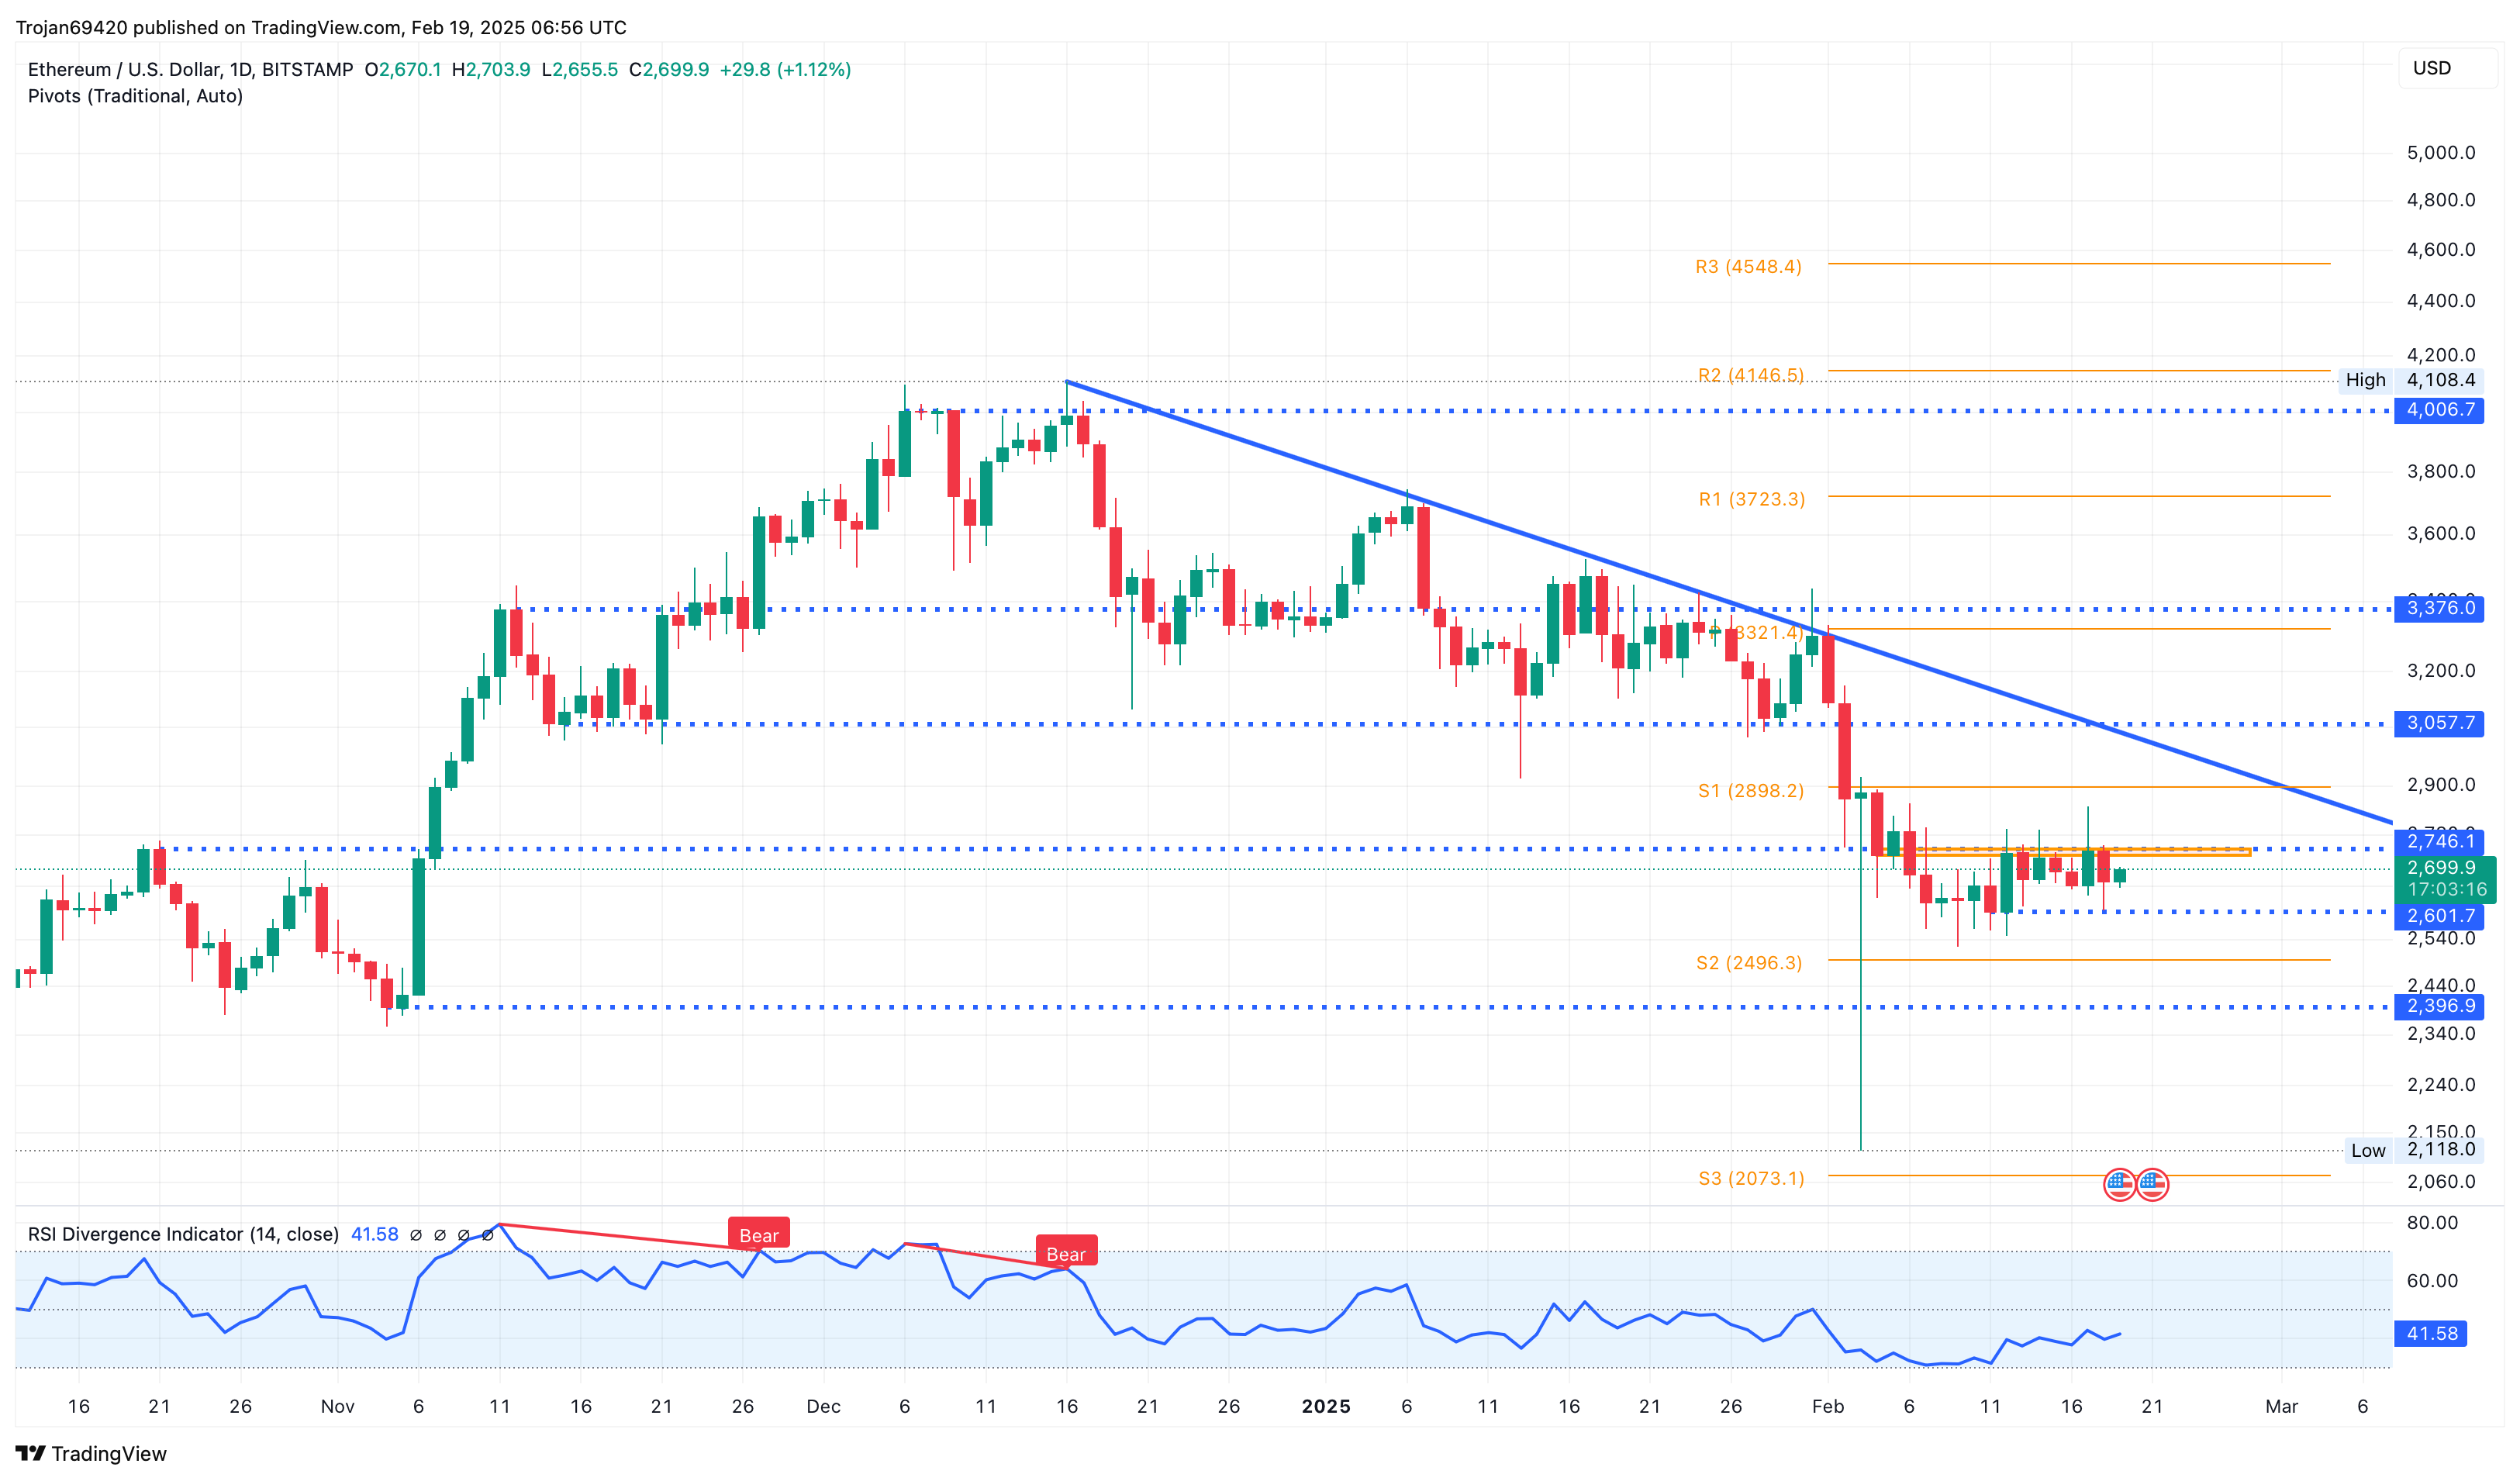Click the 2,240.0 price axis label
The image size is (2520, 1481).
coord(2440,1085)
